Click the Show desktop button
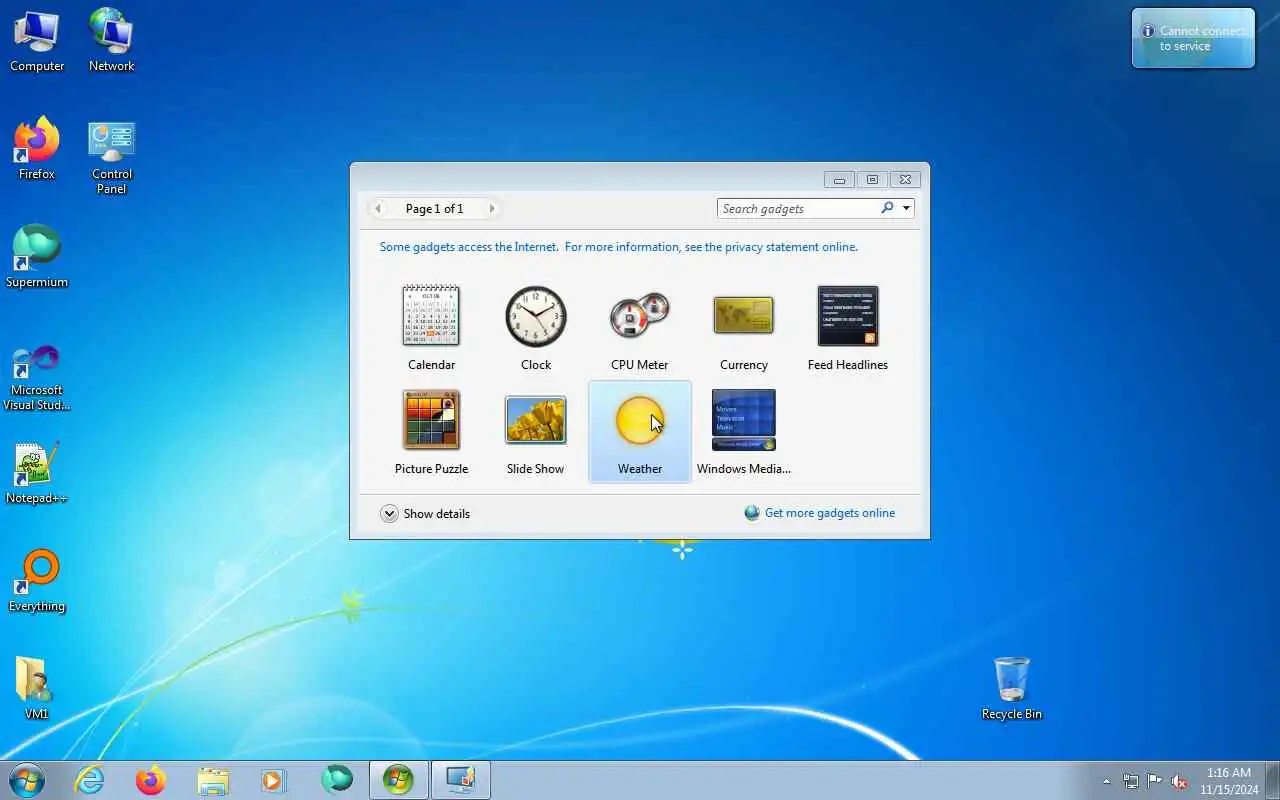The image size is (1280, 800). (1273, 781)
